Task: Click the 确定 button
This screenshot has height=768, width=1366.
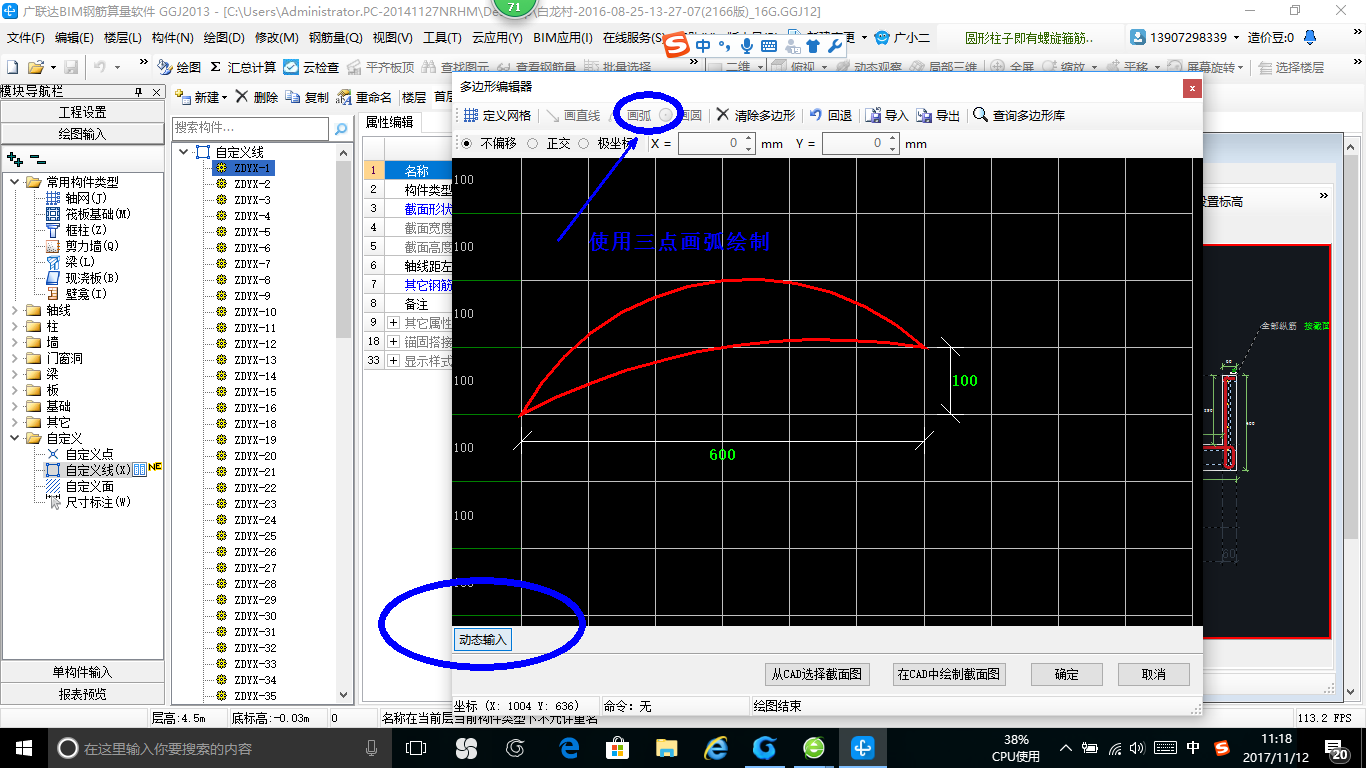Action: coord(1067,674)
